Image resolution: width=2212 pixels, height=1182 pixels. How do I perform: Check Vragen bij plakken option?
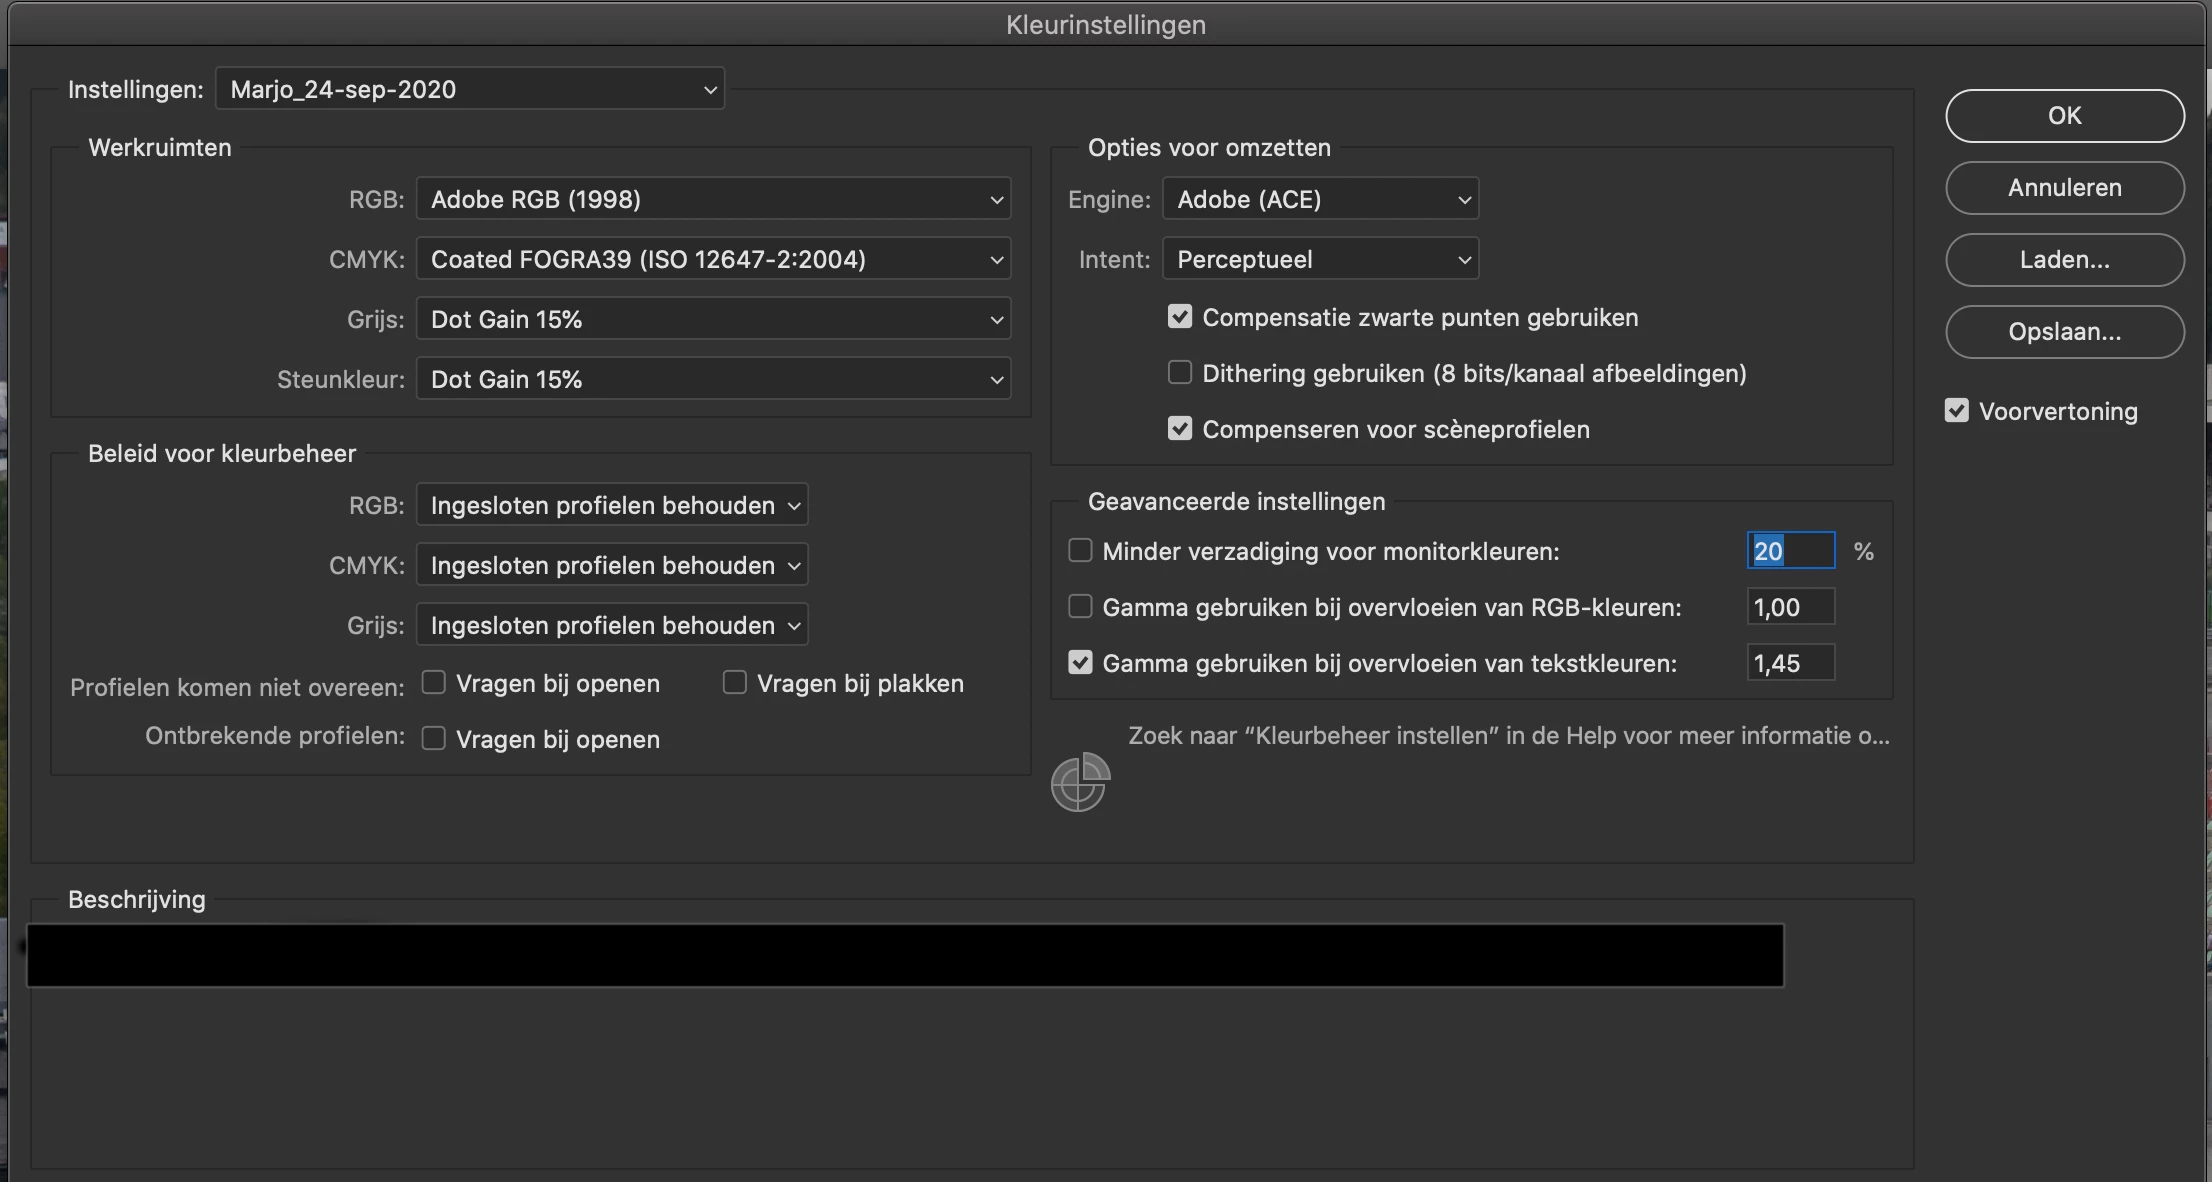(735, 683)
